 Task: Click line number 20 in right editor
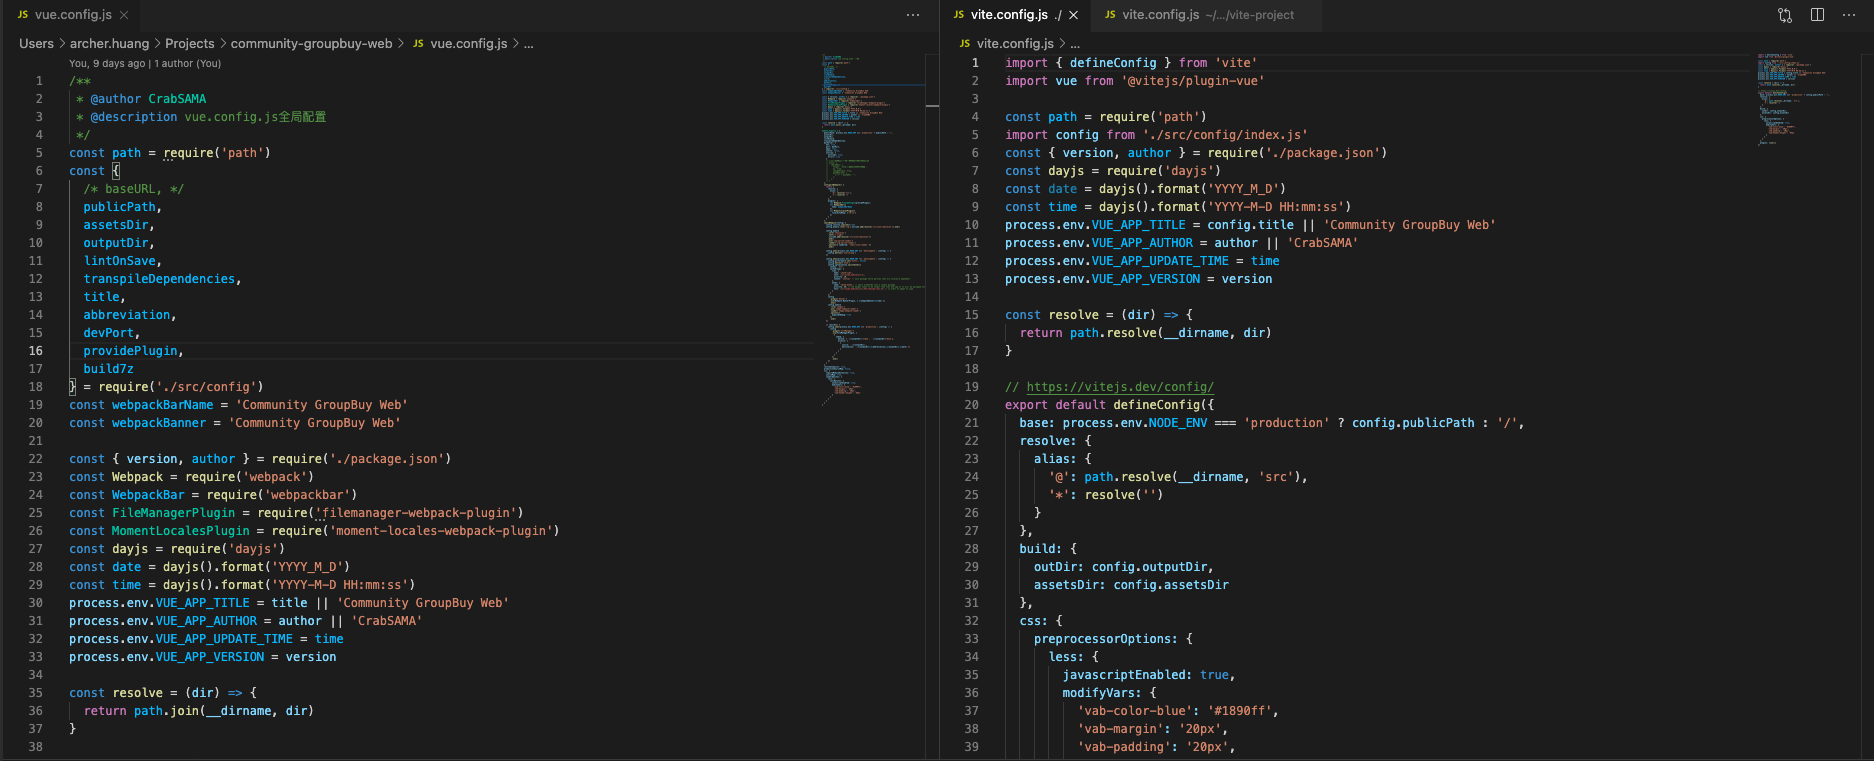coord(972,405)
